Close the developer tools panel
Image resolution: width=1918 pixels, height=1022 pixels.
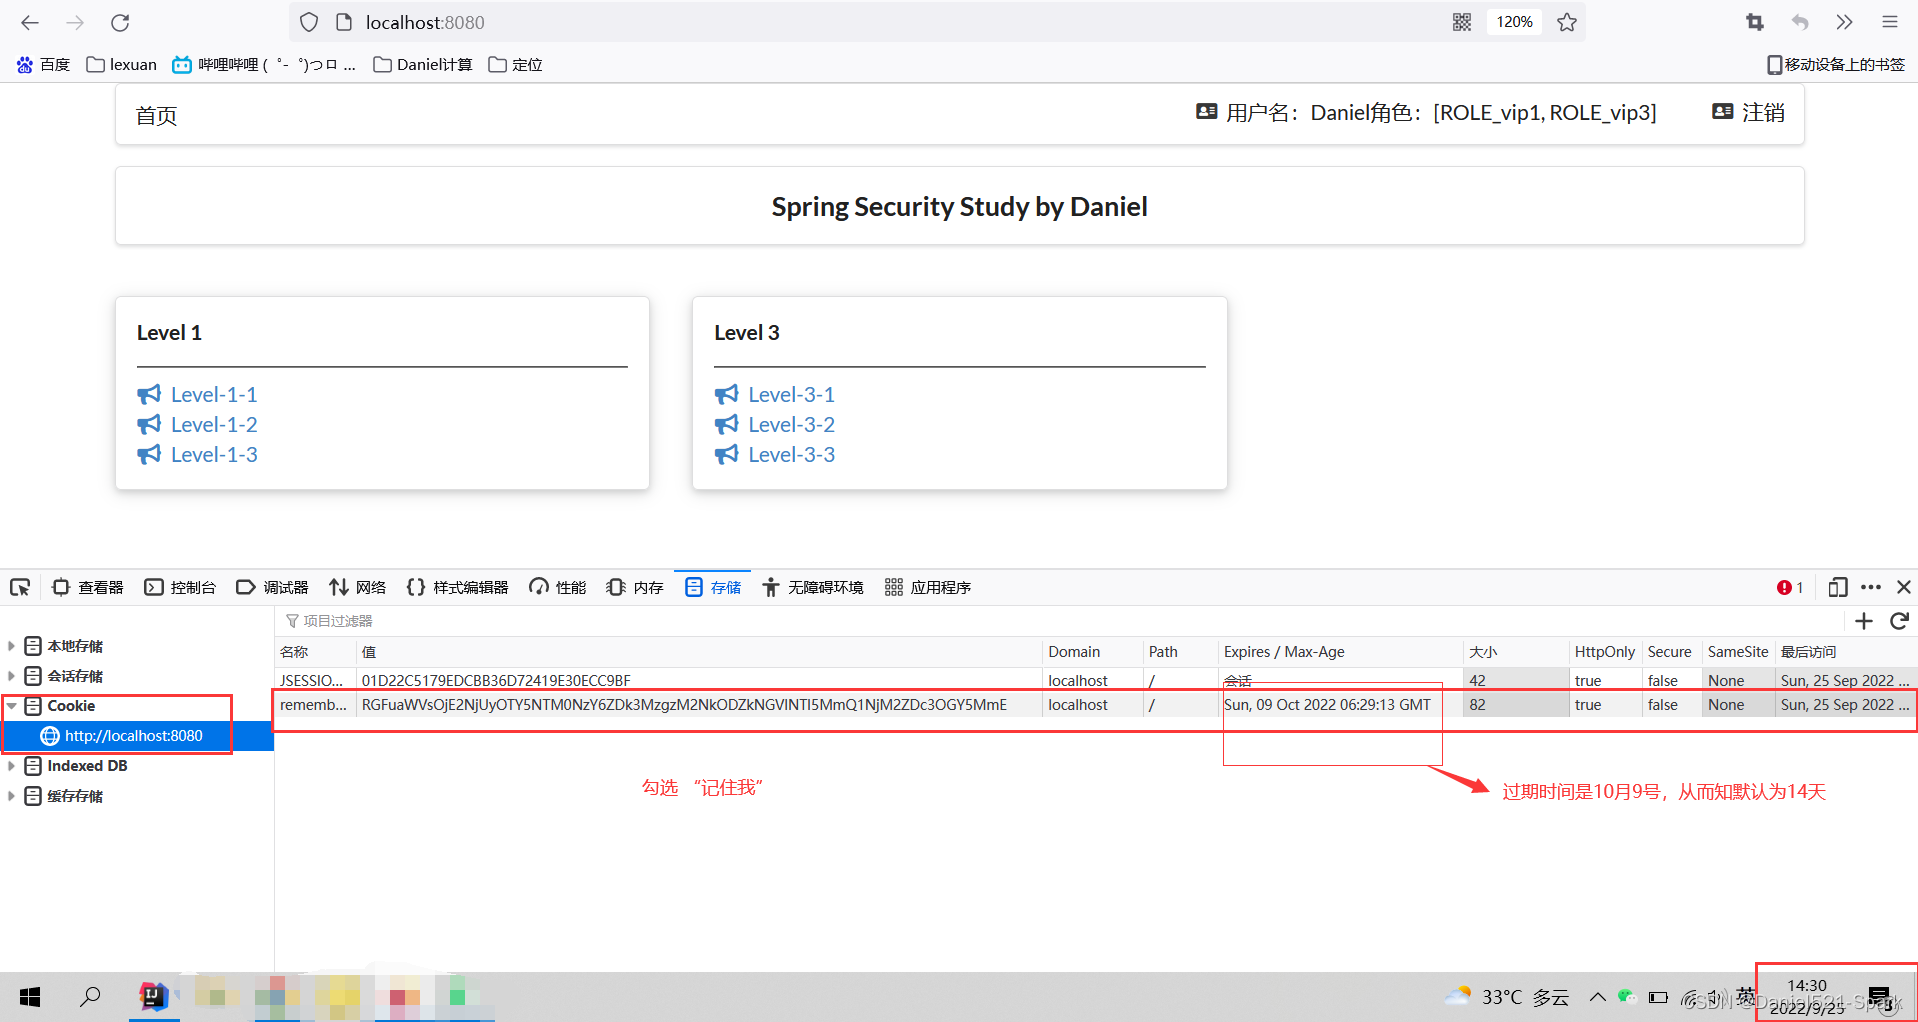coord(1904,587)
